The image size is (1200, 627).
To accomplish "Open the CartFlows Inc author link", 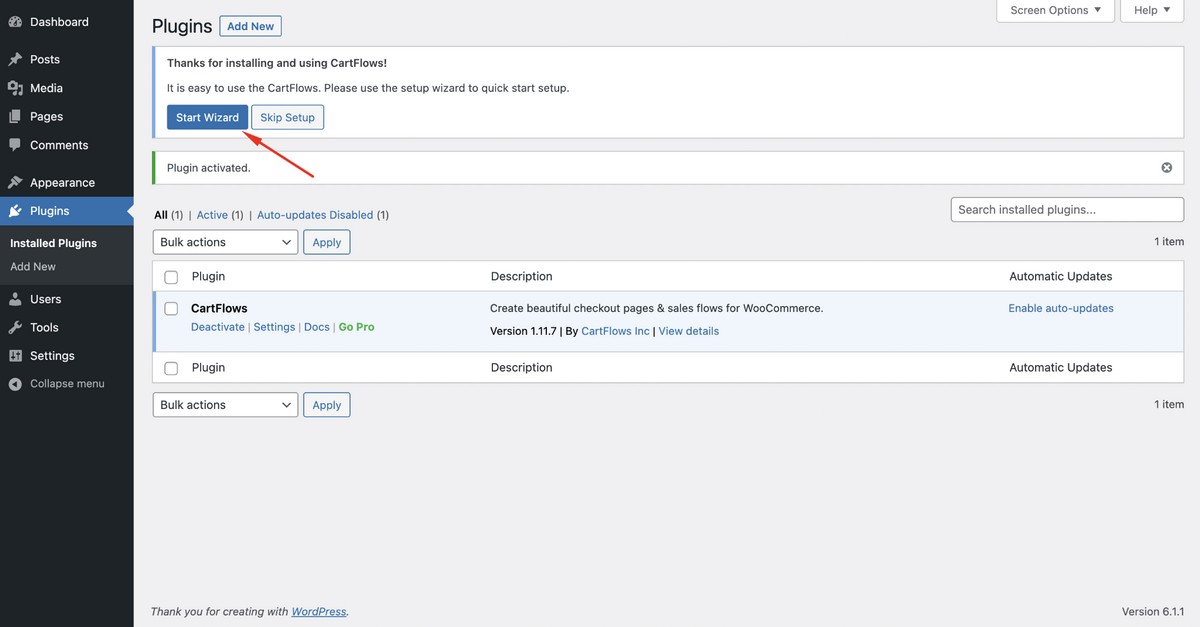I will [615, 331].
